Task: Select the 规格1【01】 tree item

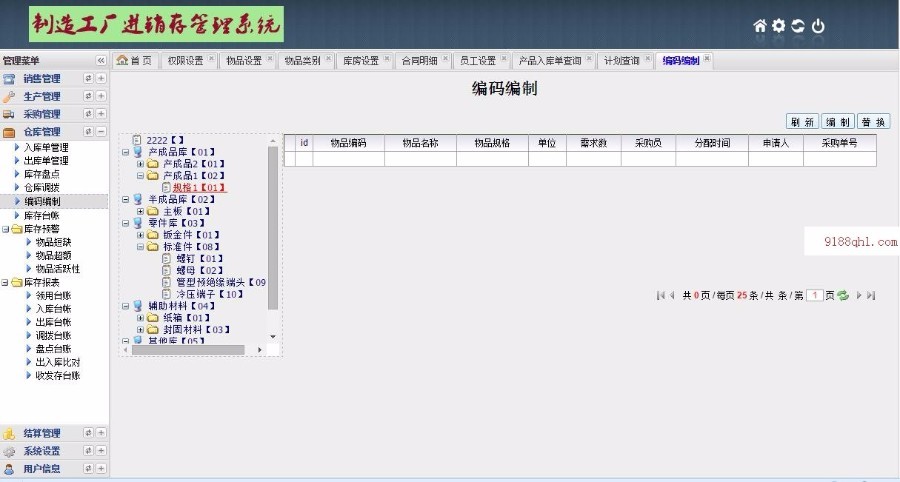Action: [x=200, y=188]
